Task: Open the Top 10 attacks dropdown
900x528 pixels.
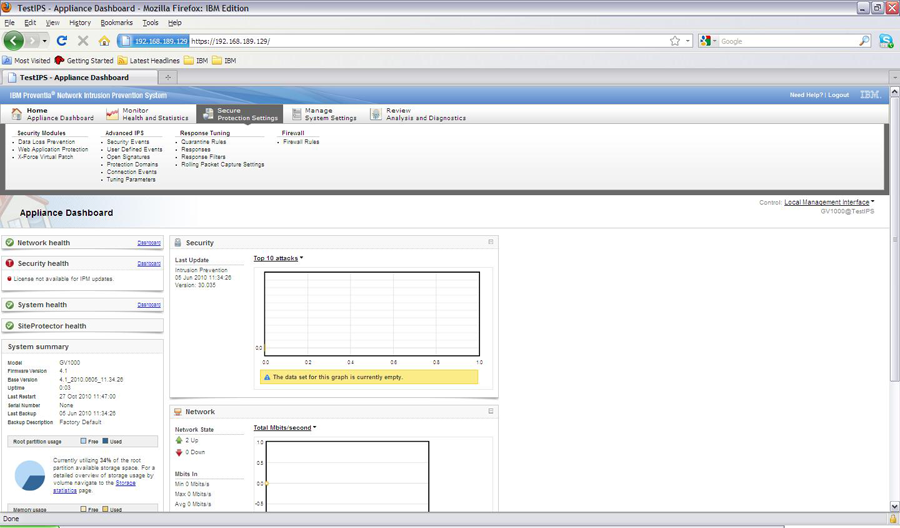Action: coord(278,258)
